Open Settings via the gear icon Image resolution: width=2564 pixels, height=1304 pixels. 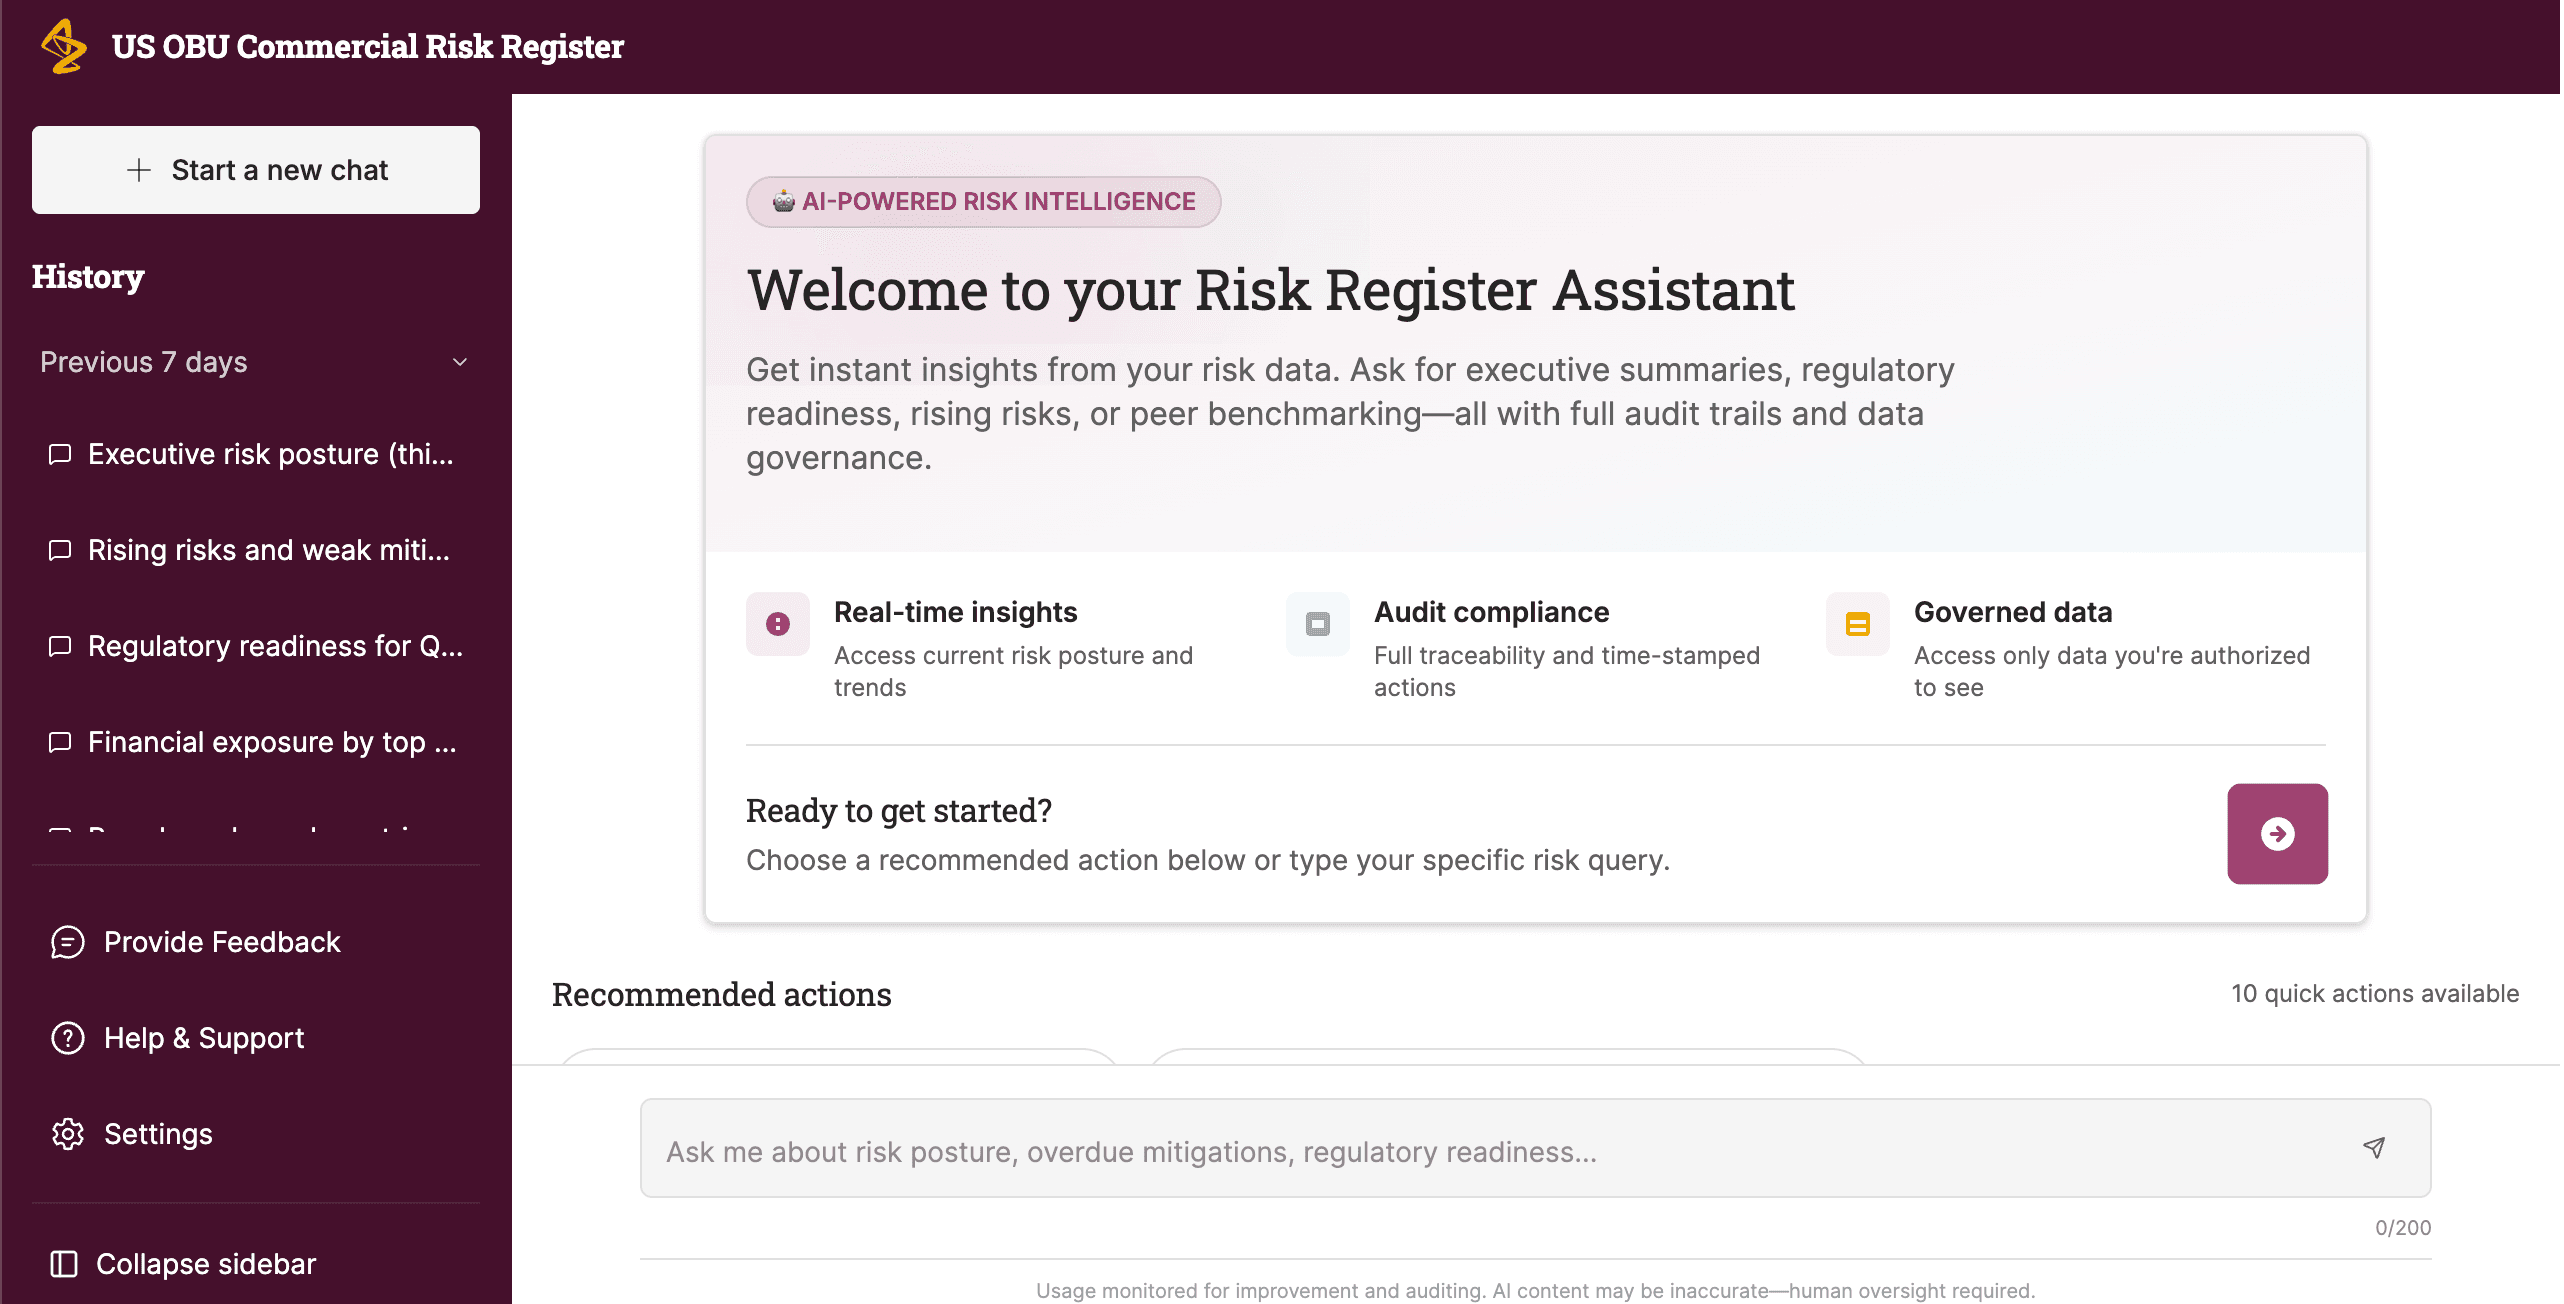click(x=67, y=1134)
